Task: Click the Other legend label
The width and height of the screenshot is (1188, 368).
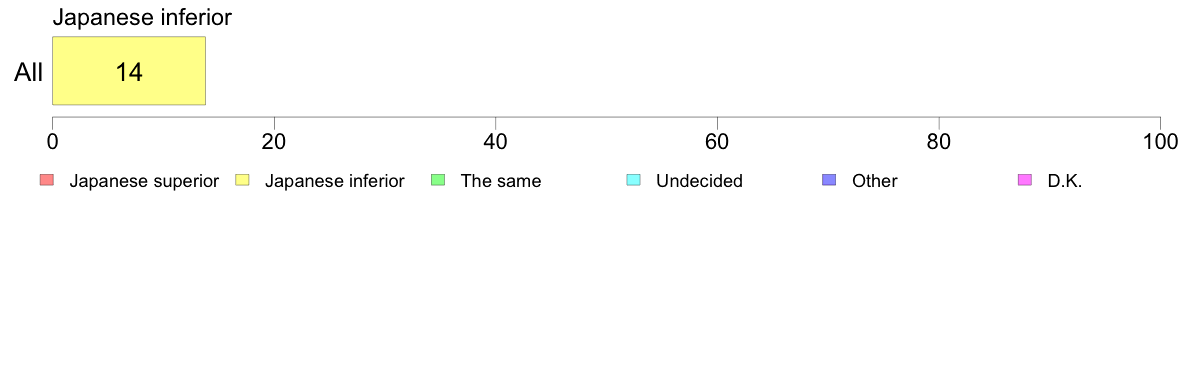Action: tap(874, 181)
